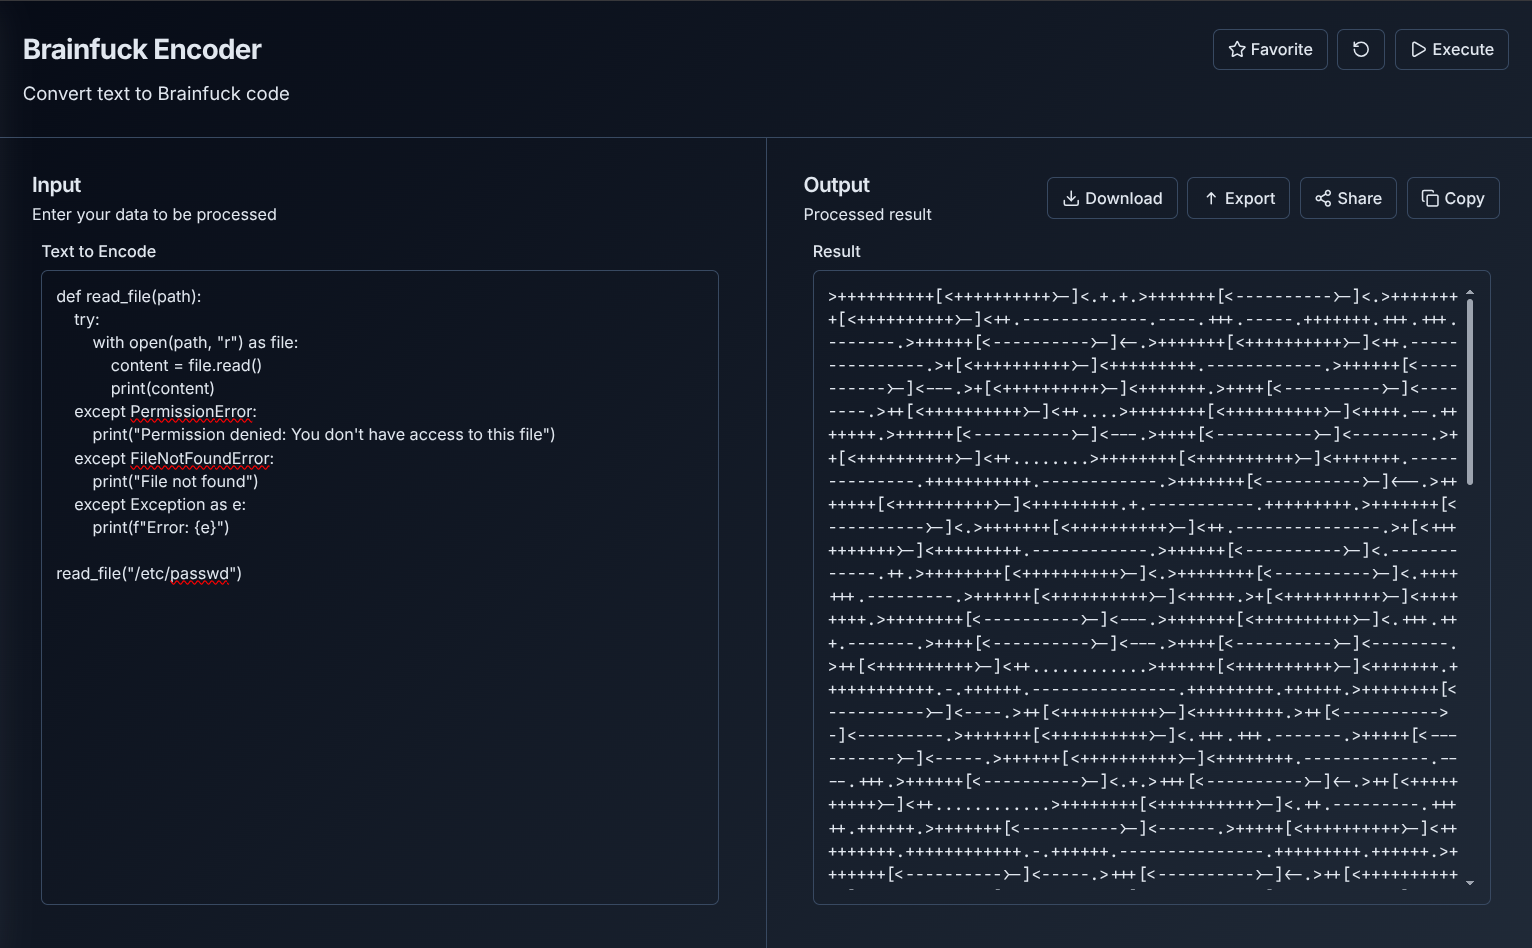Click the play triangle icon on Execute
This screenshot has width=1532, height=948.
(1421, 49)
